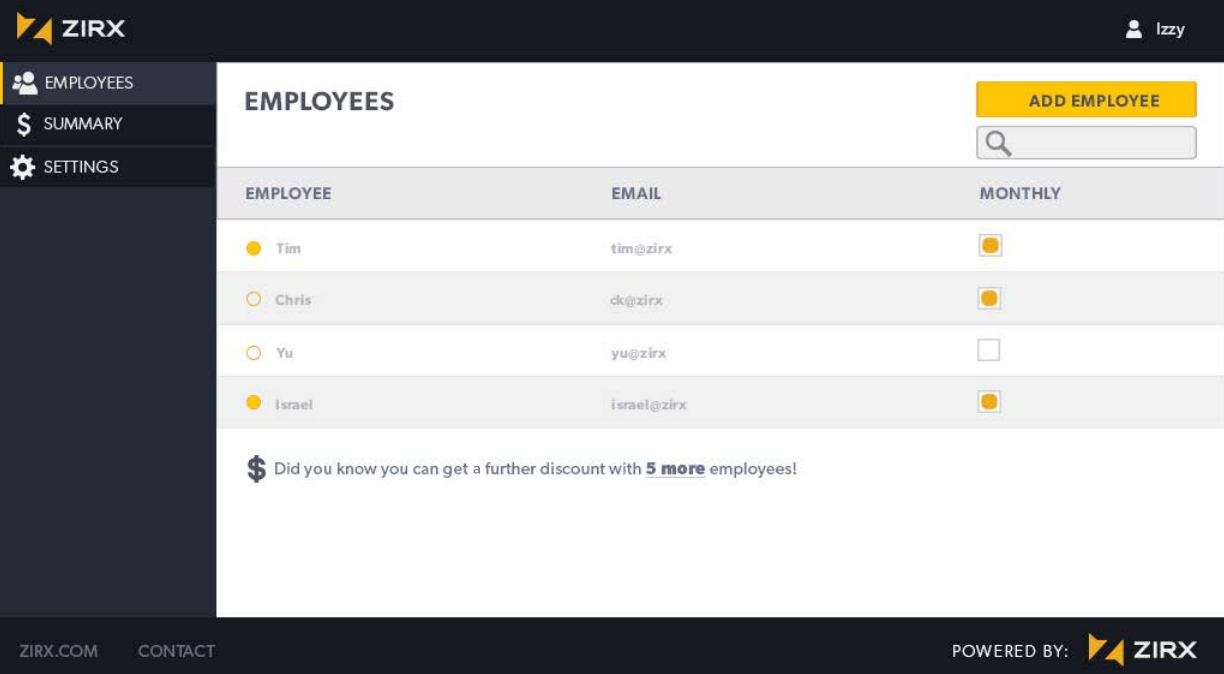Open the ZIRX.COM footer link

coord(58,651)
